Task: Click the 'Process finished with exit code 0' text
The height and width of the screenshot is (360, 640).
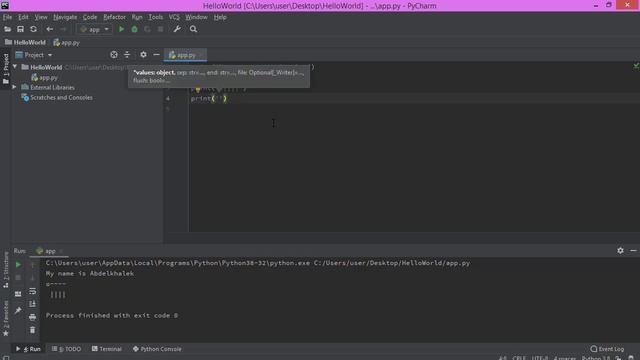Action: coord(112,316)
